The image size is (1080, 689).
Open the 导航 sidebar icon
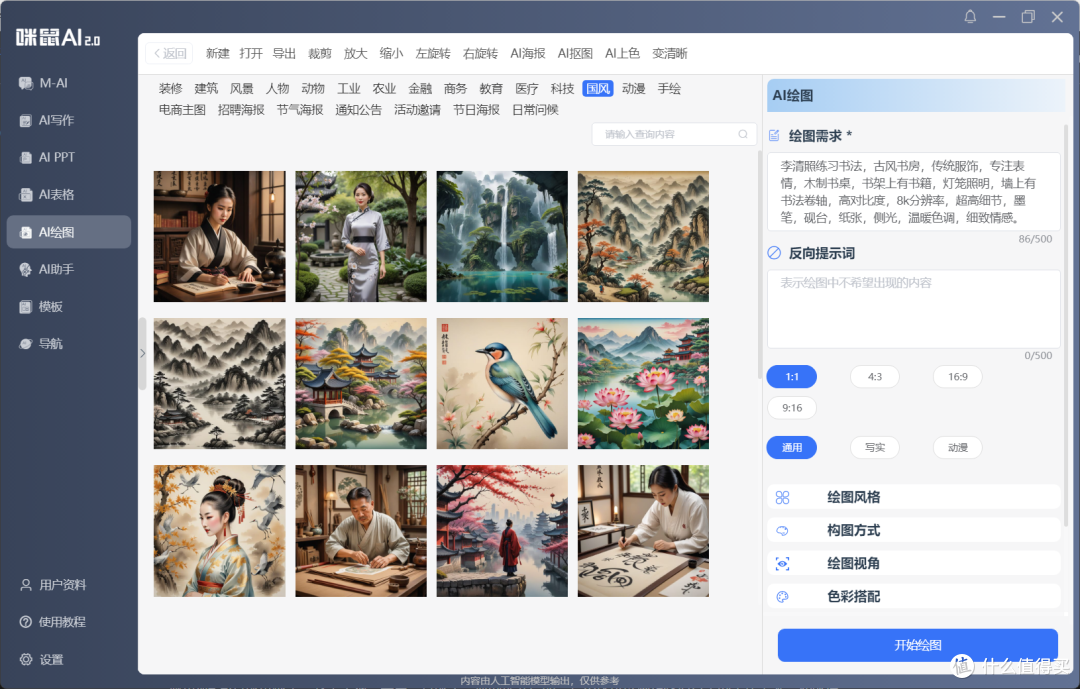click(x=25, y=344)
